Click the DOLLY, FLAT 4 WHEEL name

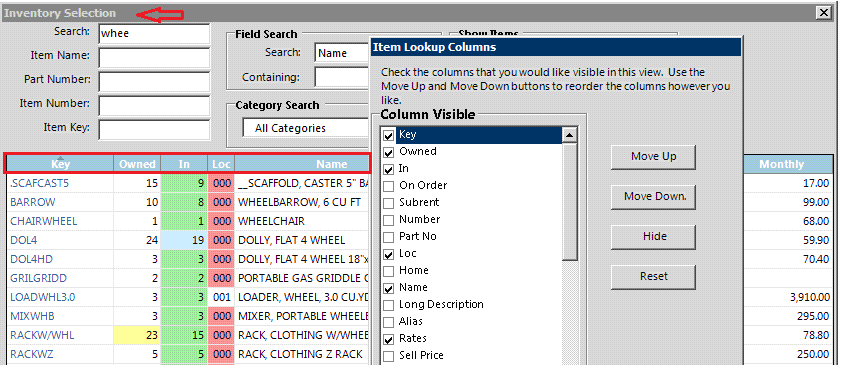pos(291,240)
